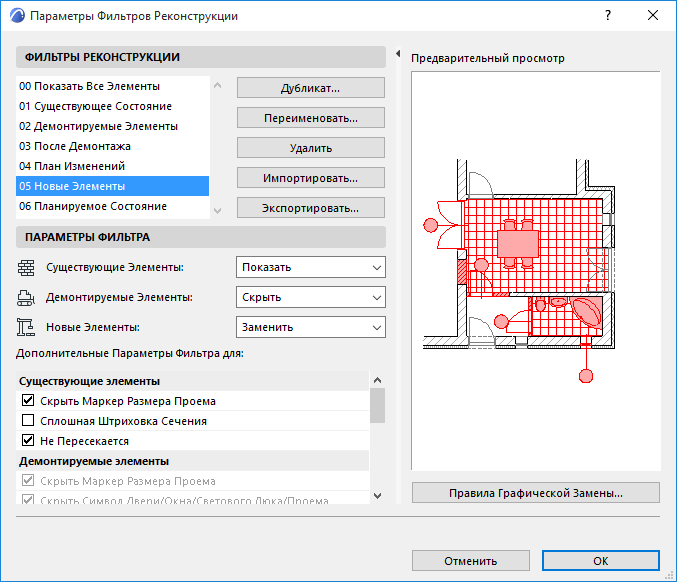Screen dimensions: 677x582
Task: Click the help question mark icon
Action: 608,16
